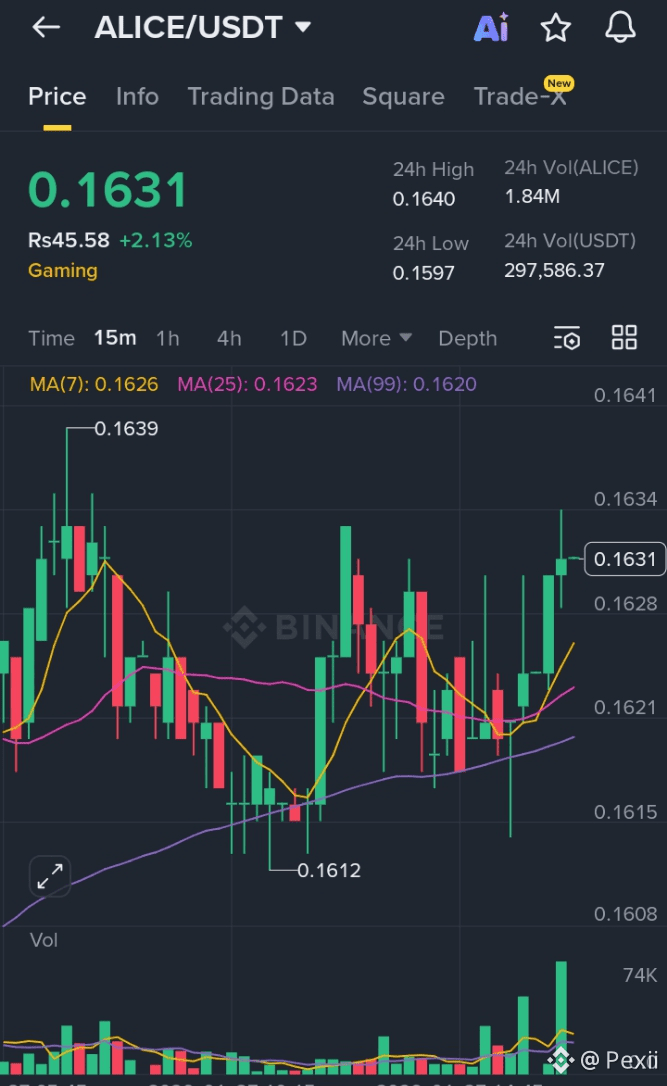Tap the +2.13% change percentage
Image resolution: width=667 pixels, height=1086 pixels.
(156, 240)
